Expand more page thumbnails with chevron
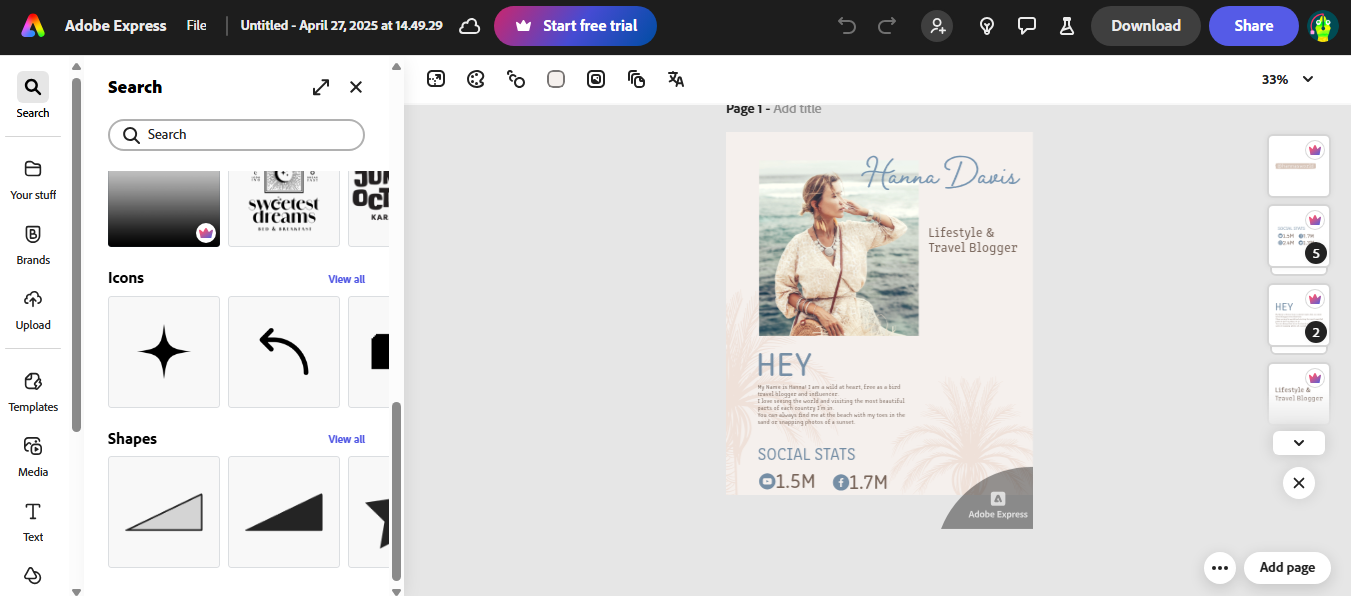This screenshot has width=1351, height=596. pos(1299,442)
